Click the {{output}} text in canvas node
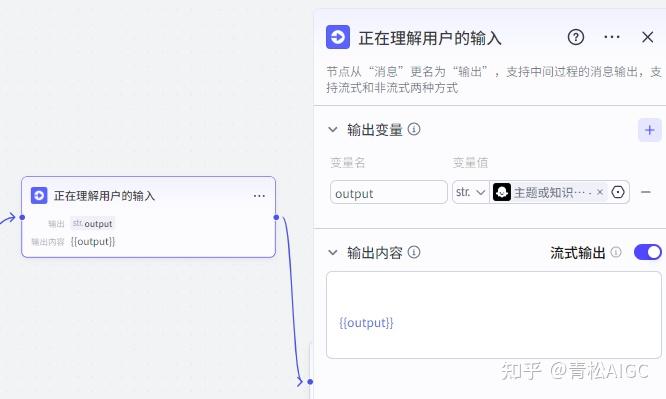Viewport: 666px width, 399px height. (93, 241)
